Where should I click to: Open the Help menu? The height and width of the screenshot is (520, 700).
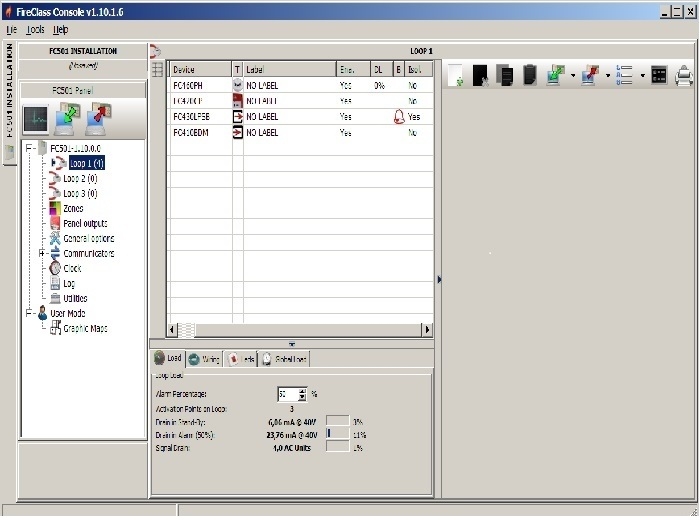point(61,29)
